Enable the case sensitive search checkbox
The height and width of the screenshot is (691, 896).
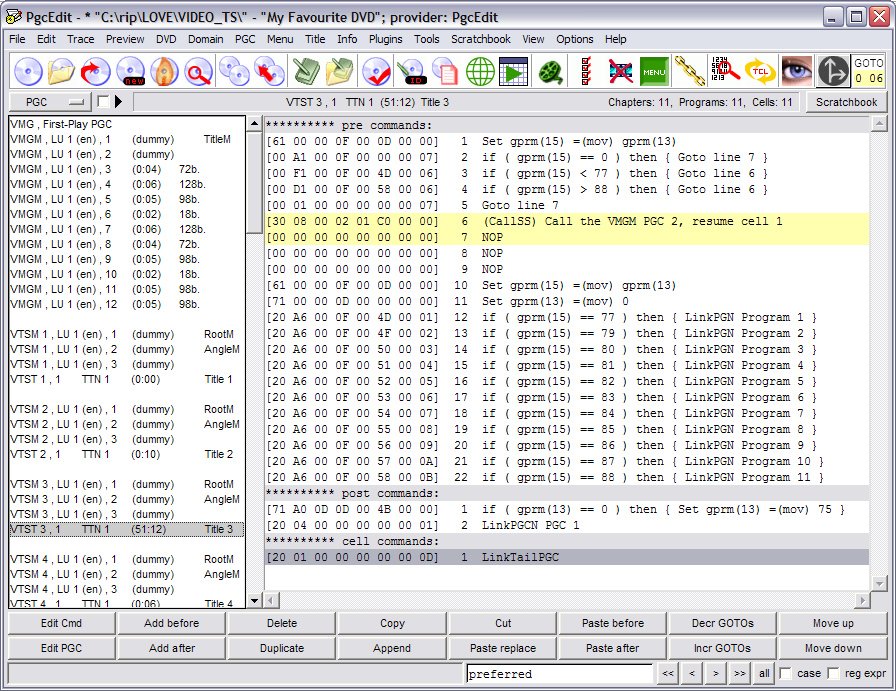click(786, 673)
